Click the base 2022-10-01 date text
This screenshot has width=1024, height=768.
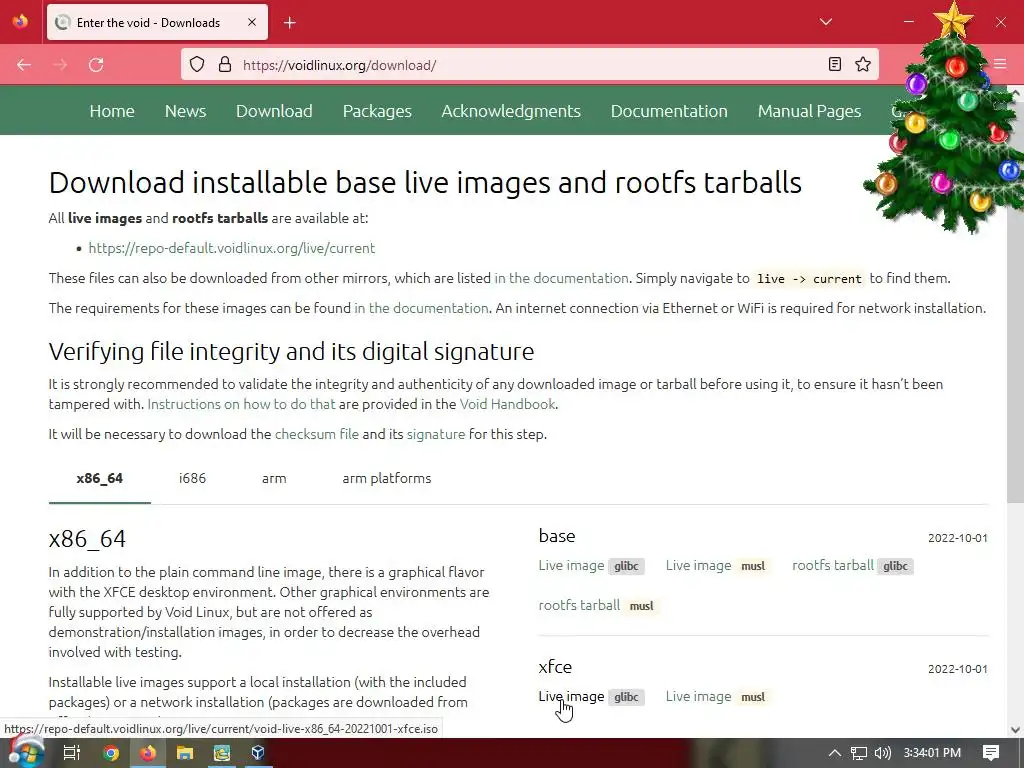point(957,538)
